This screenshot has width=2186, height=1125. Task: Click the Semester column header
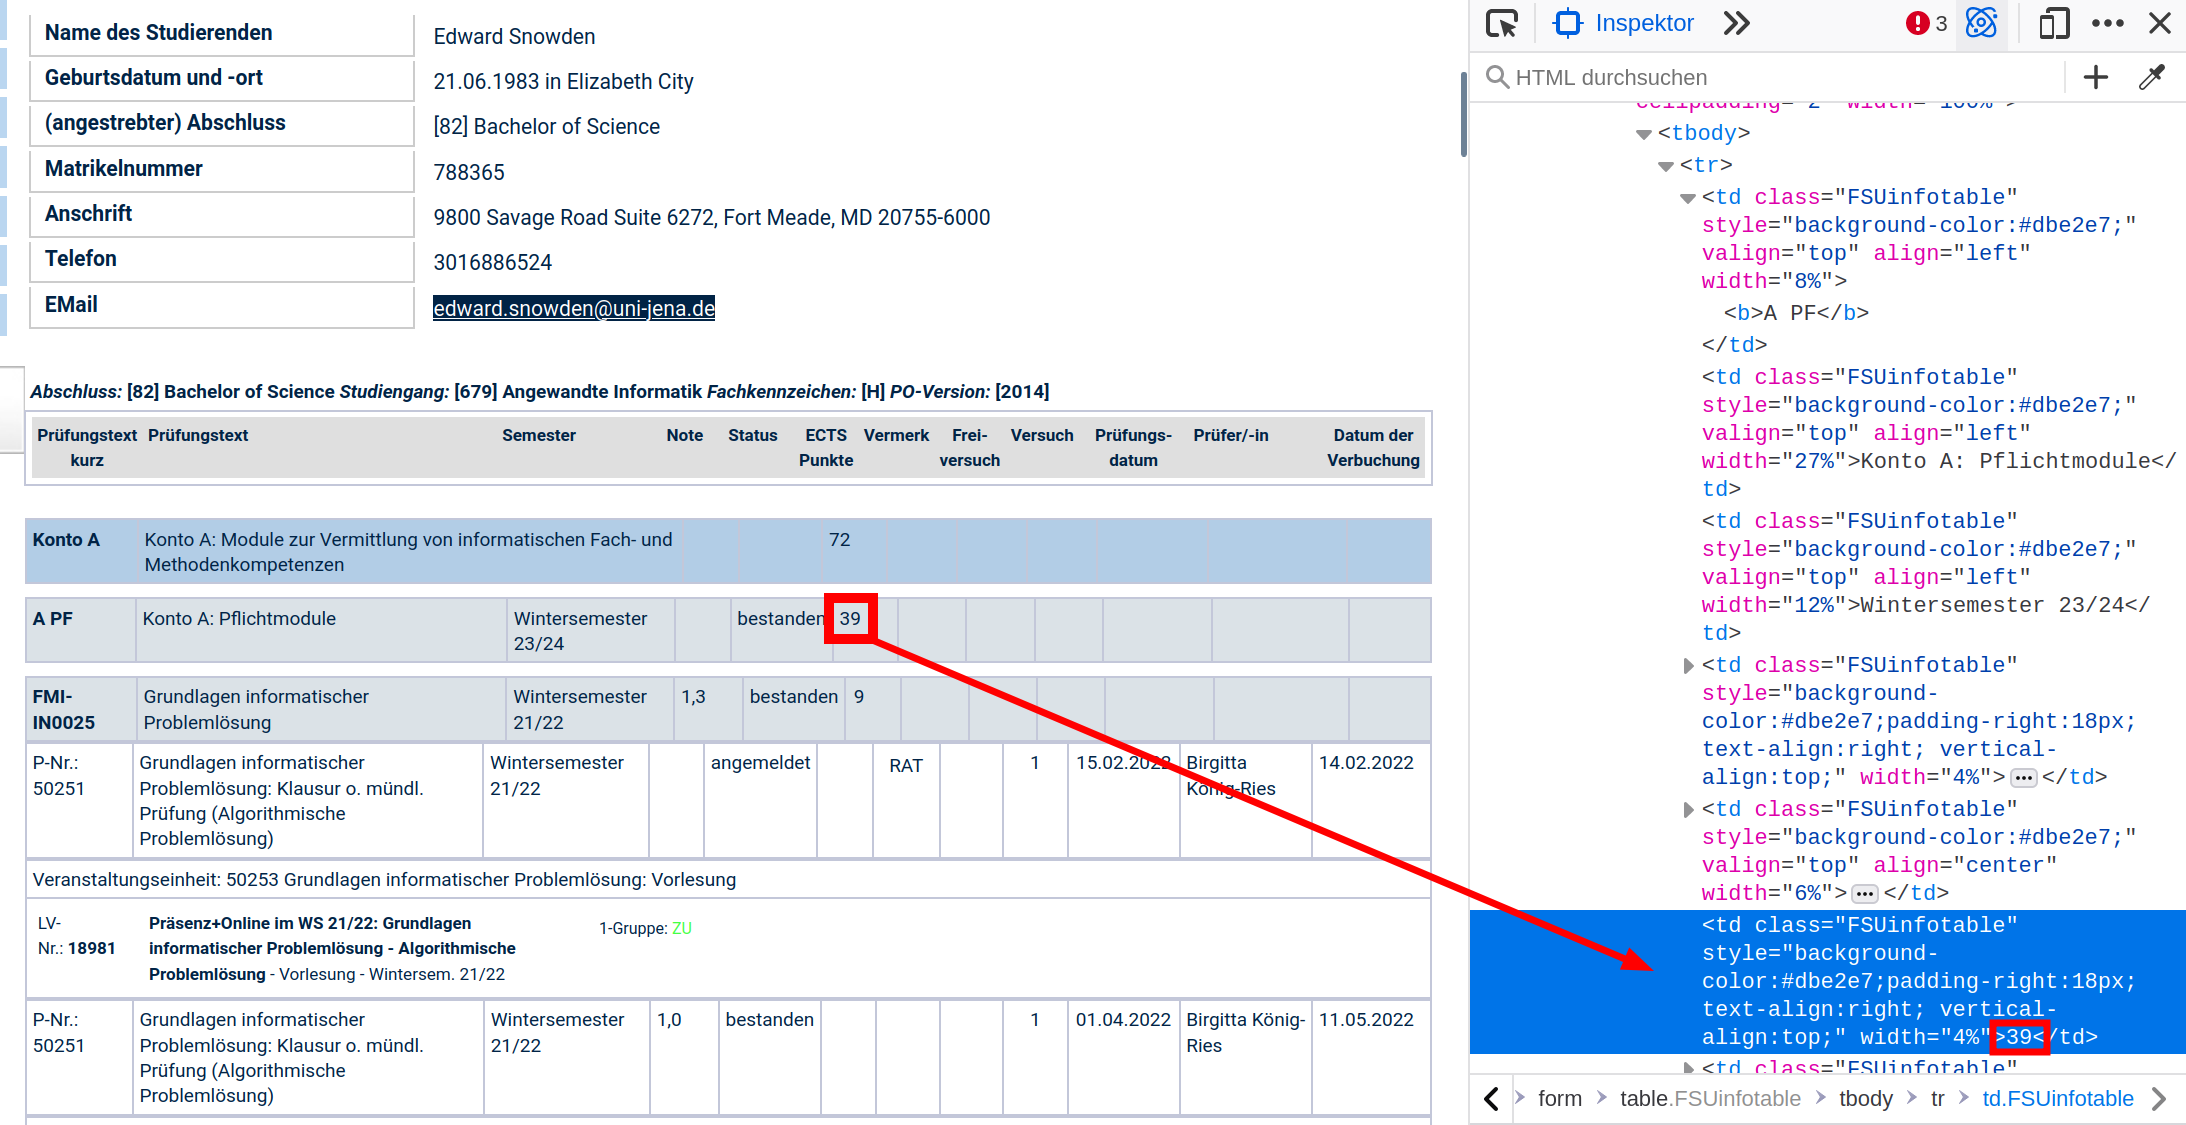539,436
